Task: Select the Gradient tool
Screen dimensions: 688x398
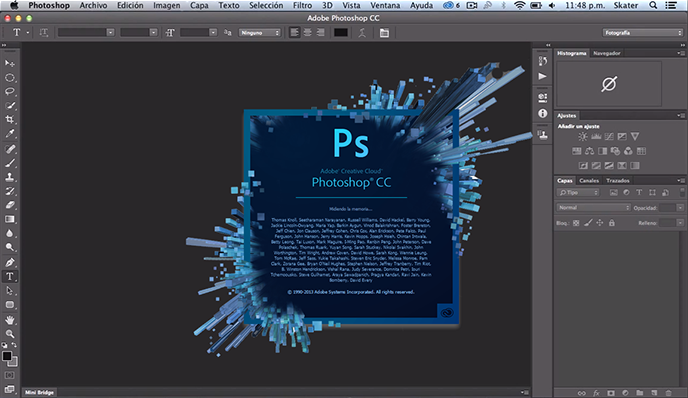Action: point(10,219)
